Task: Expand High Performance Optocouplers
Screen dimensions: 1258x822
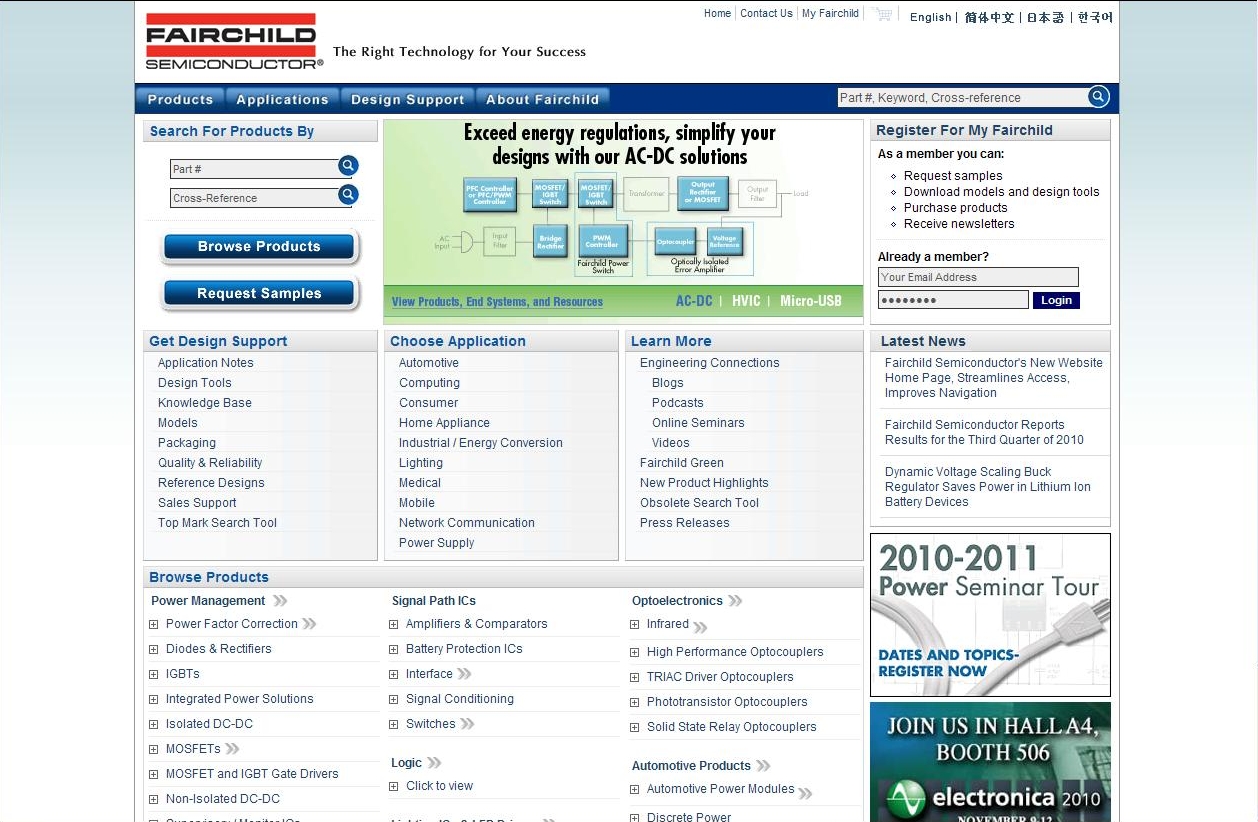Action: 634,652
